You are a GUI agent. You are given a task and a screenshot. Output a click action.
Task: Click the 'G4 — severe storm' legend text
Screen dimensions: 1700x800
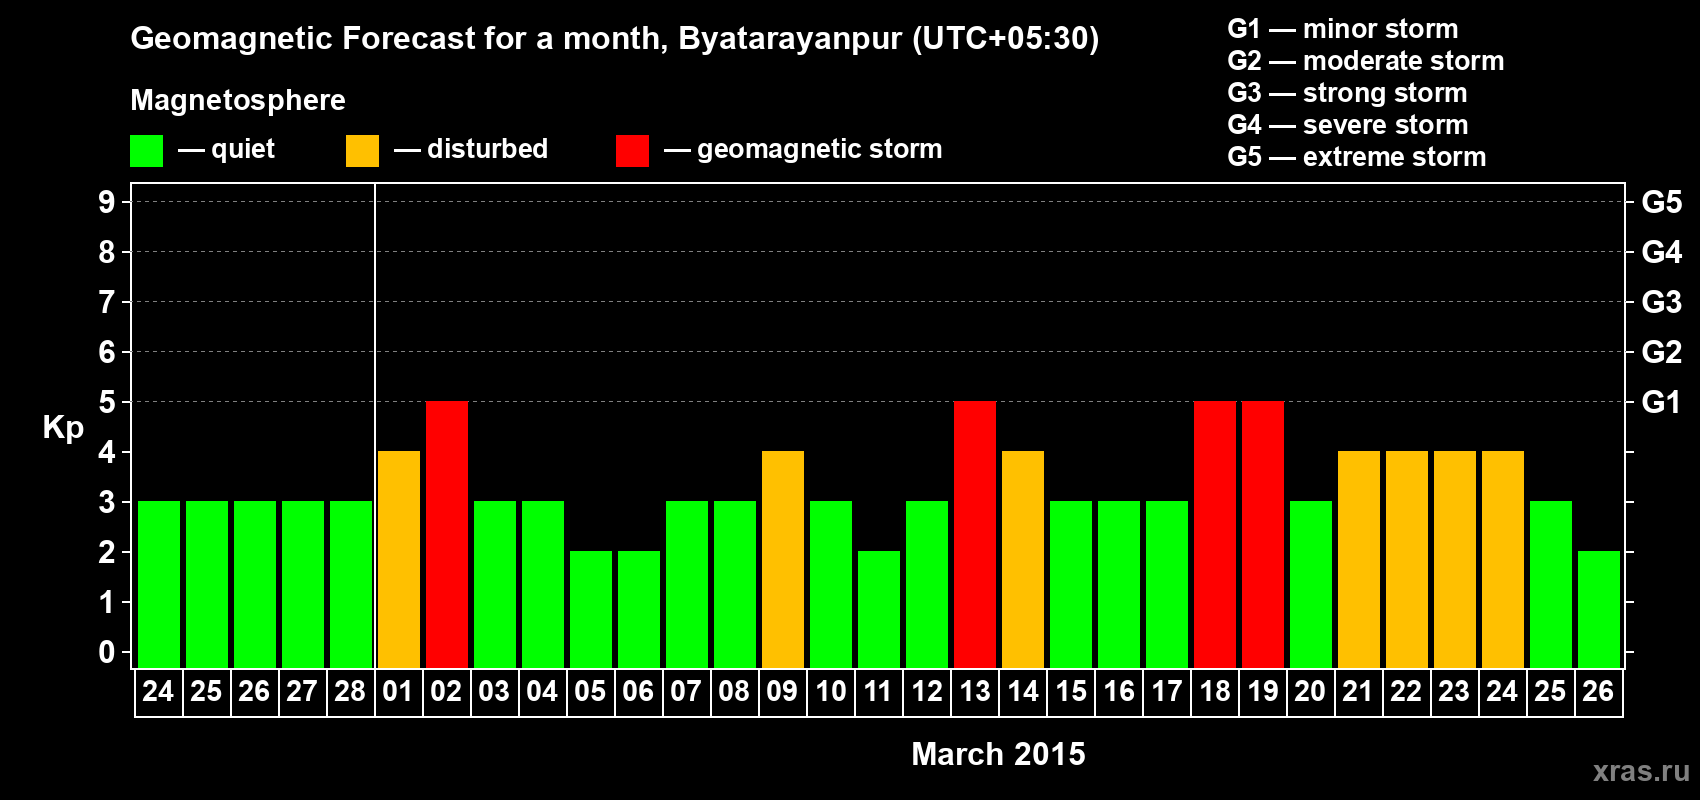point(1348,125)
